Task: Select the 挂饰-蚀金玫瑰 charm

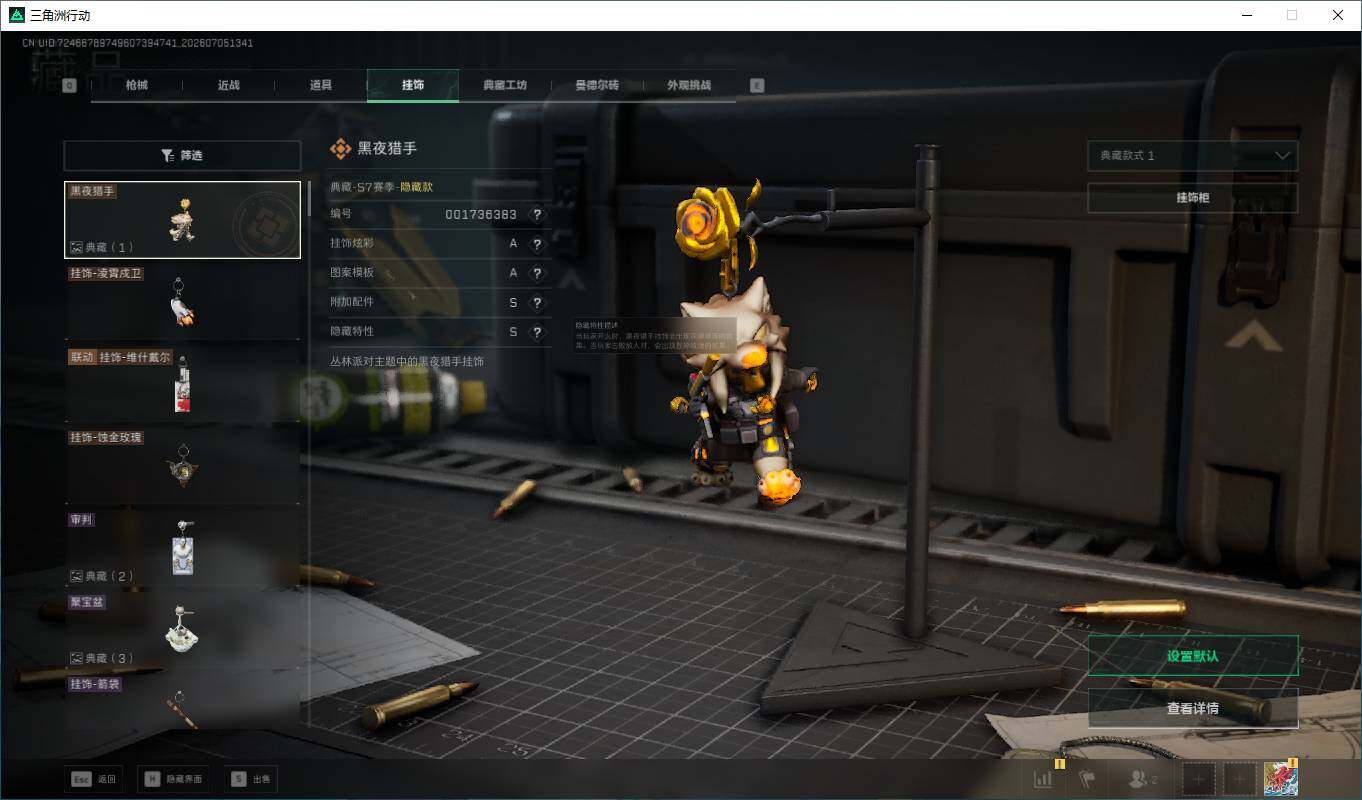Action: pyautogui.click(x=182, y=466)
